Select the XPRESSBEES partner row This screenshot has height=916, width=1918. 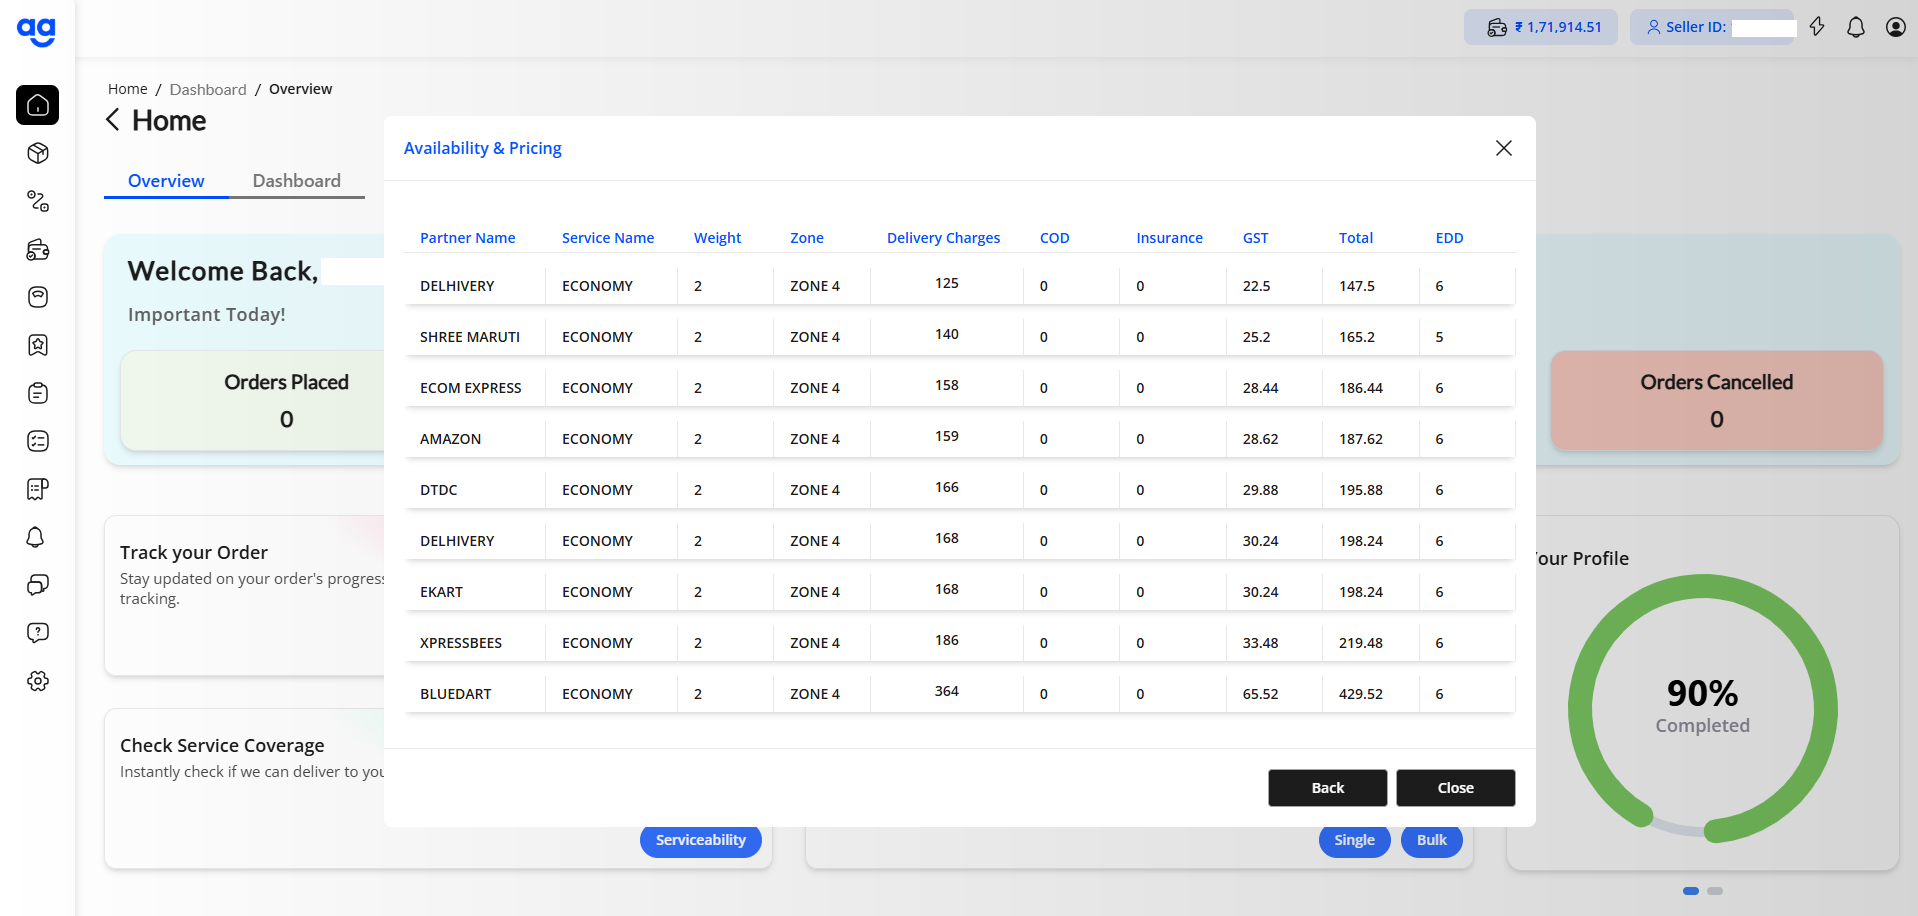960,643
